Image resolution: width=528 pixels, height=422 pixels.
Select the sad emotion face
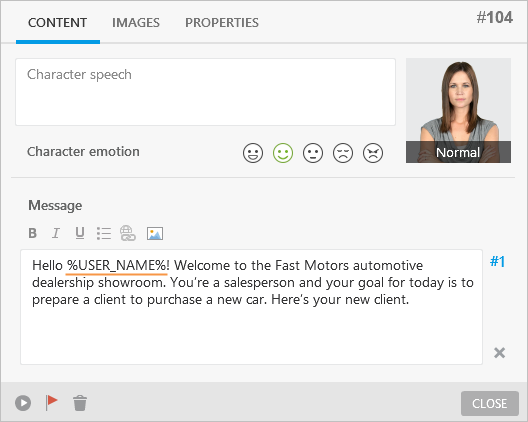[343, 153]
